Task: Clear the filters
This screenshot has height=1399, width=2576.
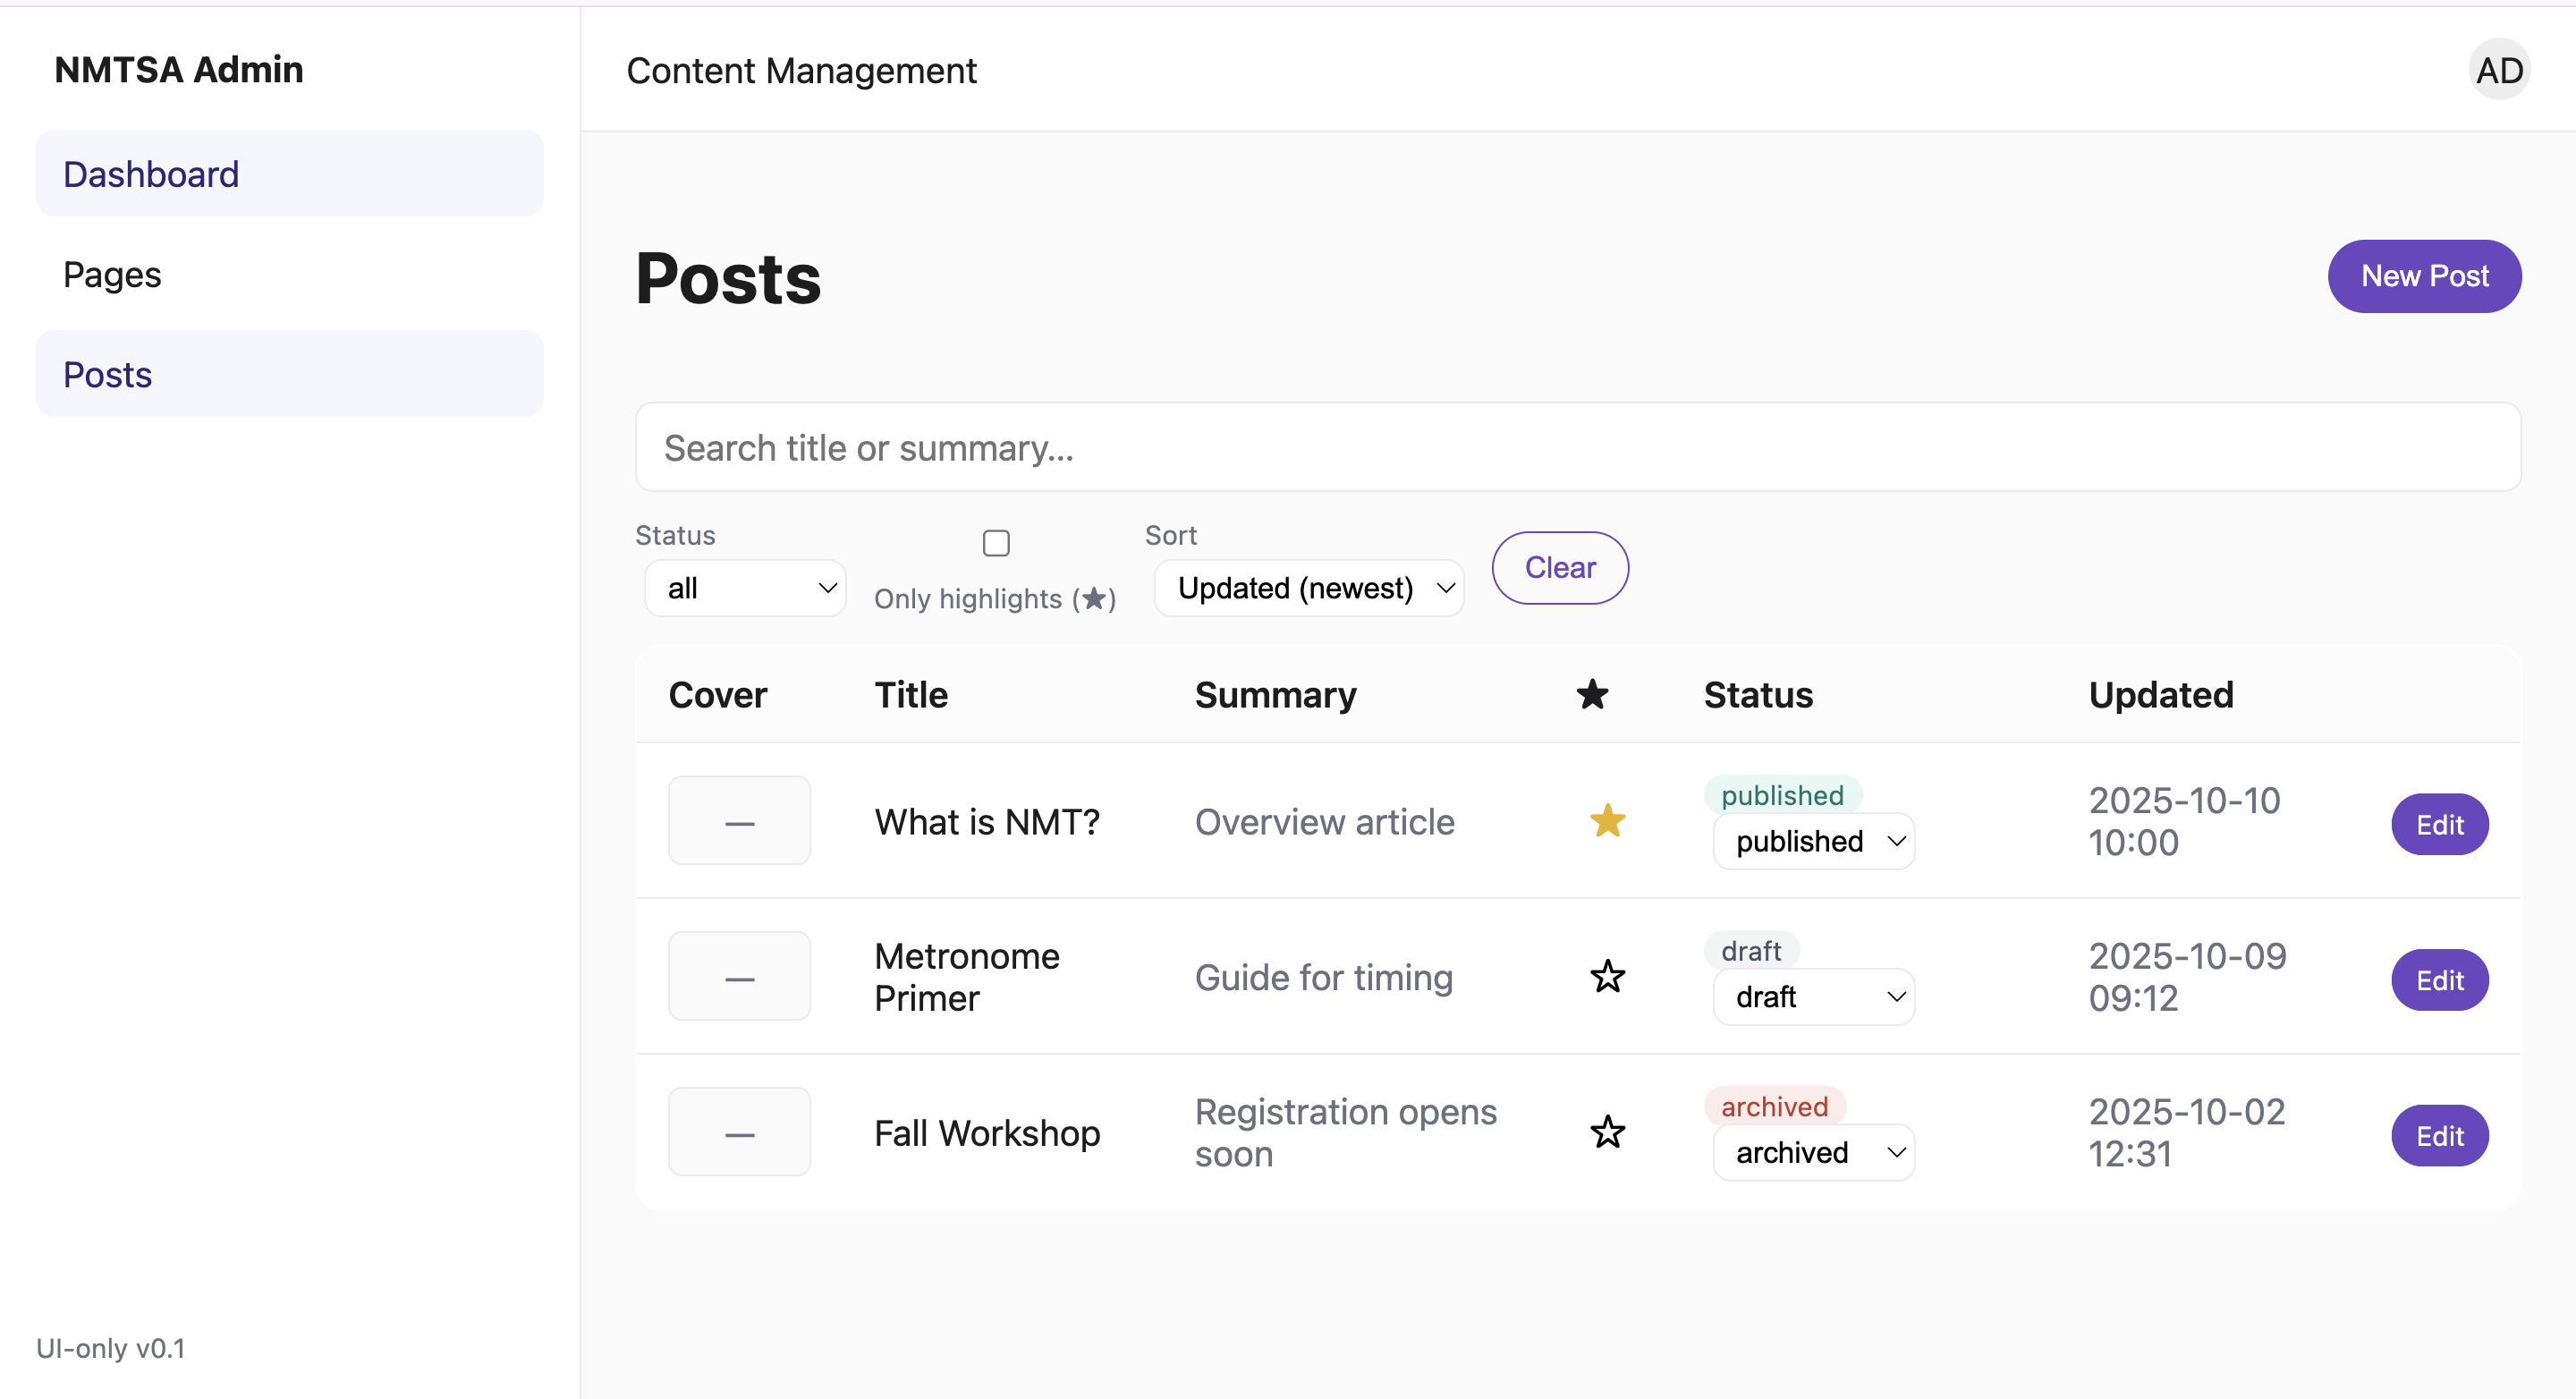Action: tap(1559, 568)
